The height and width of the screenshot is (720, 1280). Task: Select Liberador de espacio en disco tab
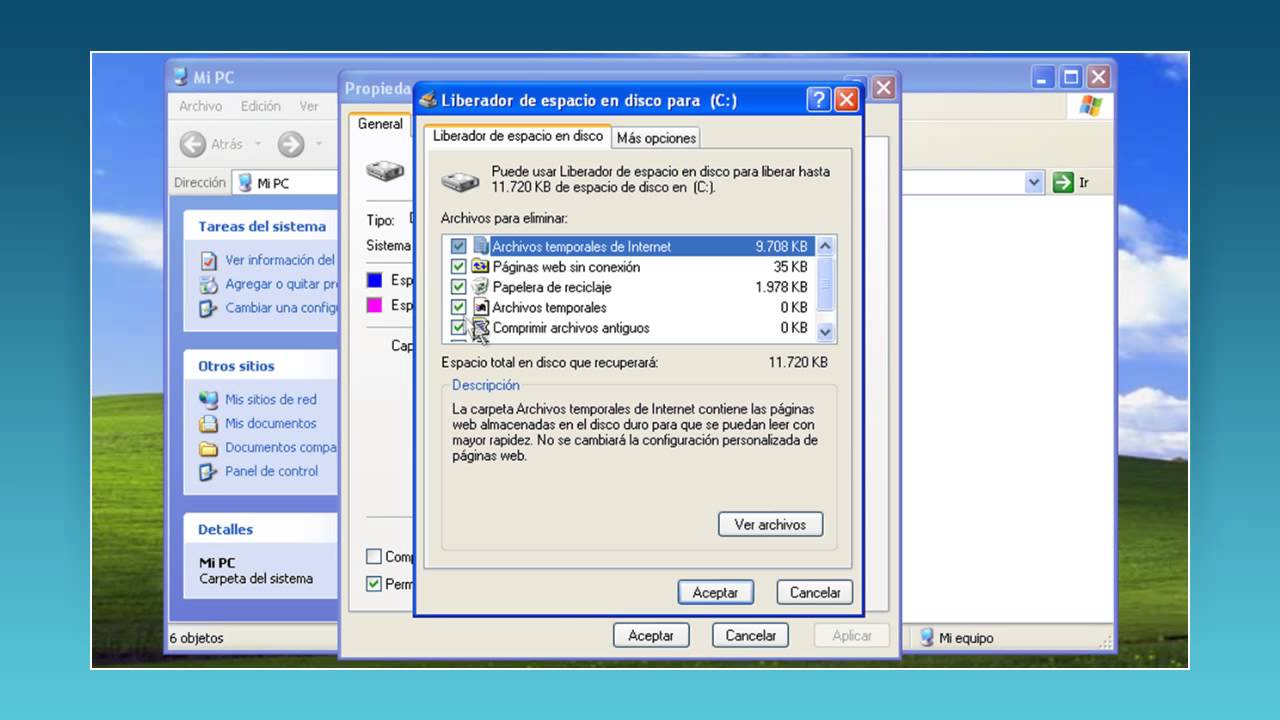pyautogui.click(x=518, y=135)
